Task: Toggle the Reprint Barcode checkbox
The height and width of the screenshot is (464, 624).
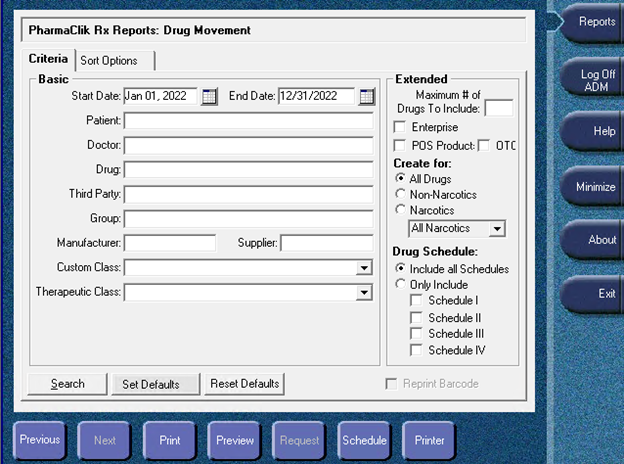Action: tap(392, 384)
